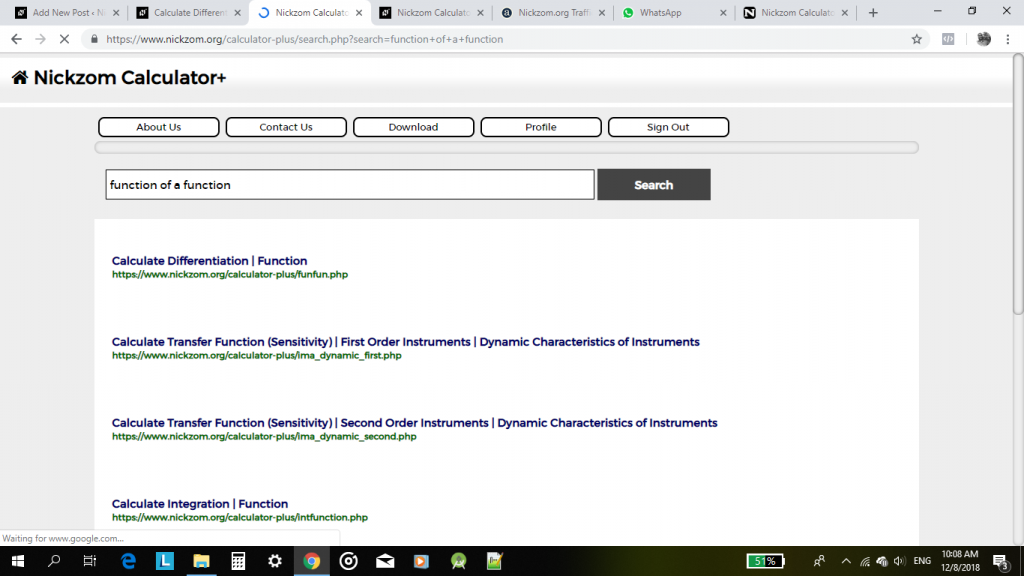Open the Profile page
1024x576 pixels.
click(541, 127)
